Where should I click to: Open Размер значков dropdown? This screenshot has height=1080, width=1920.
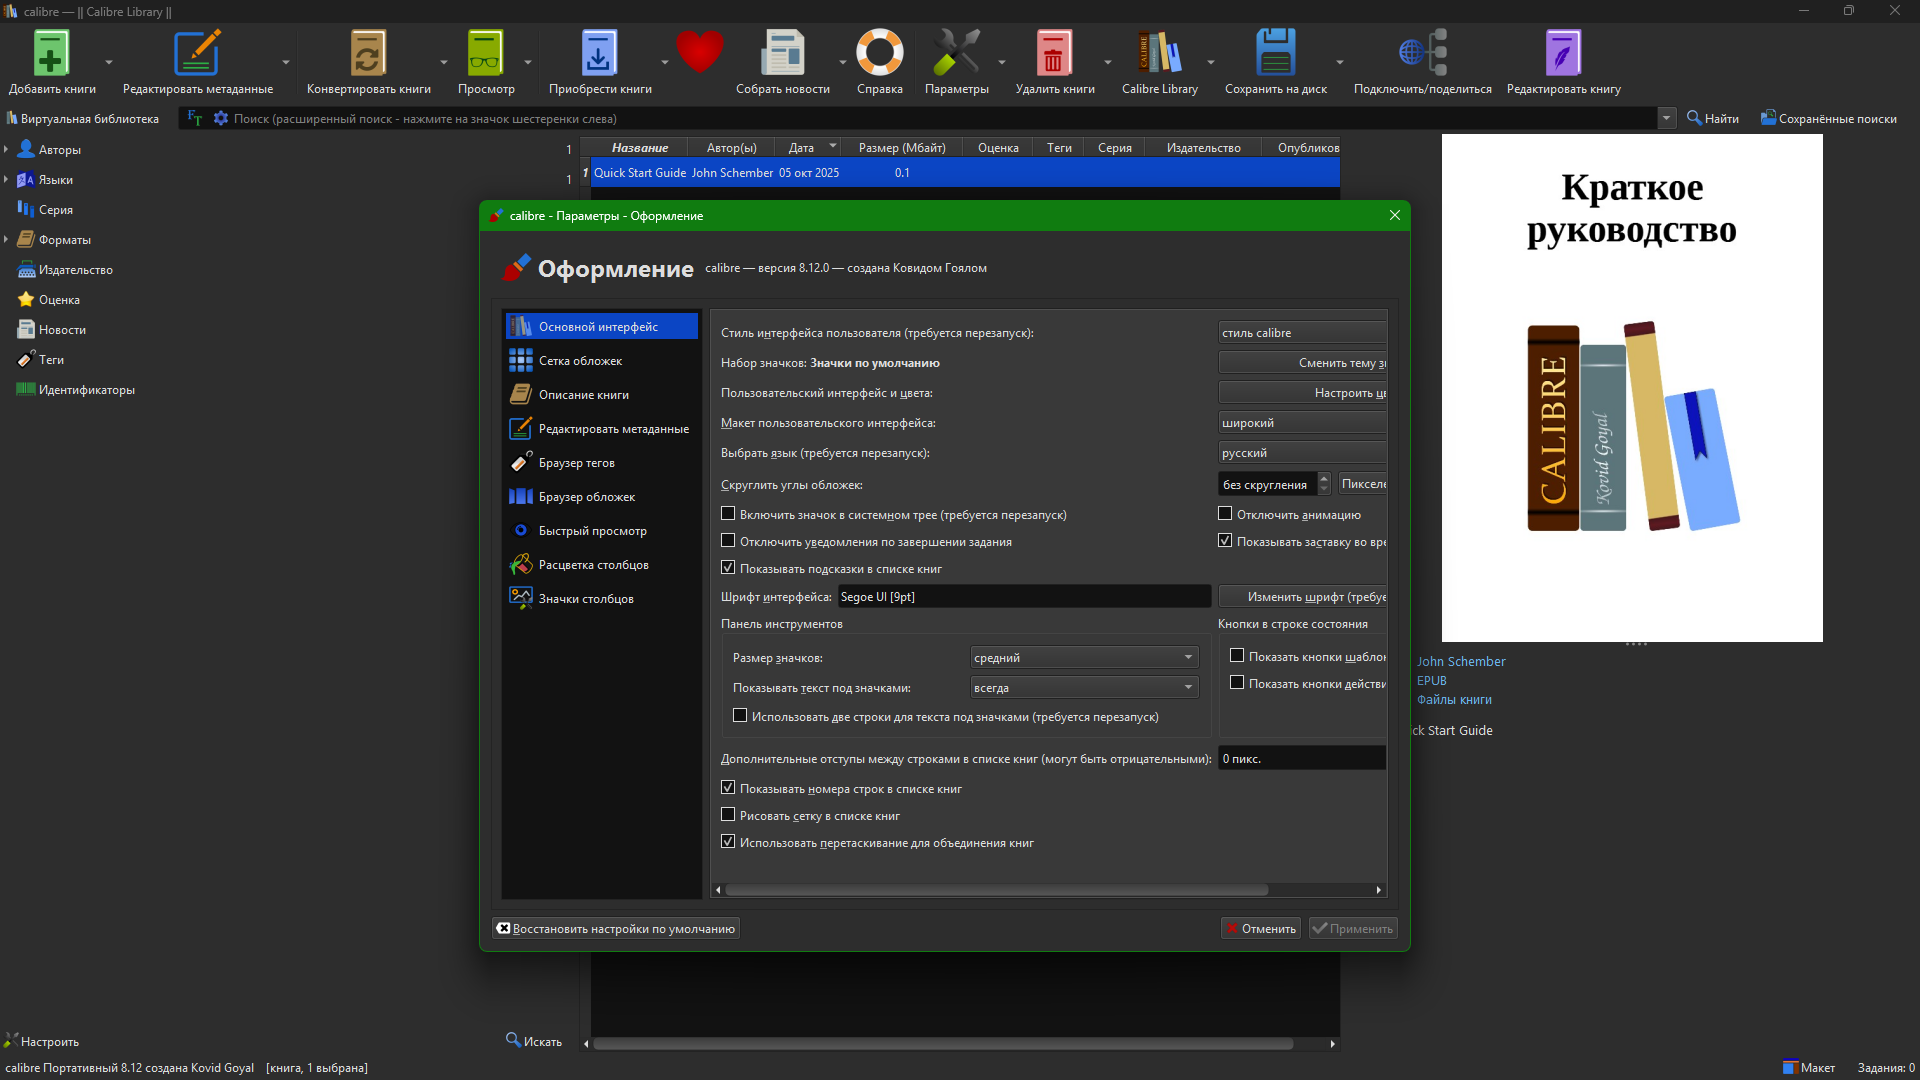pos(1084,657)
